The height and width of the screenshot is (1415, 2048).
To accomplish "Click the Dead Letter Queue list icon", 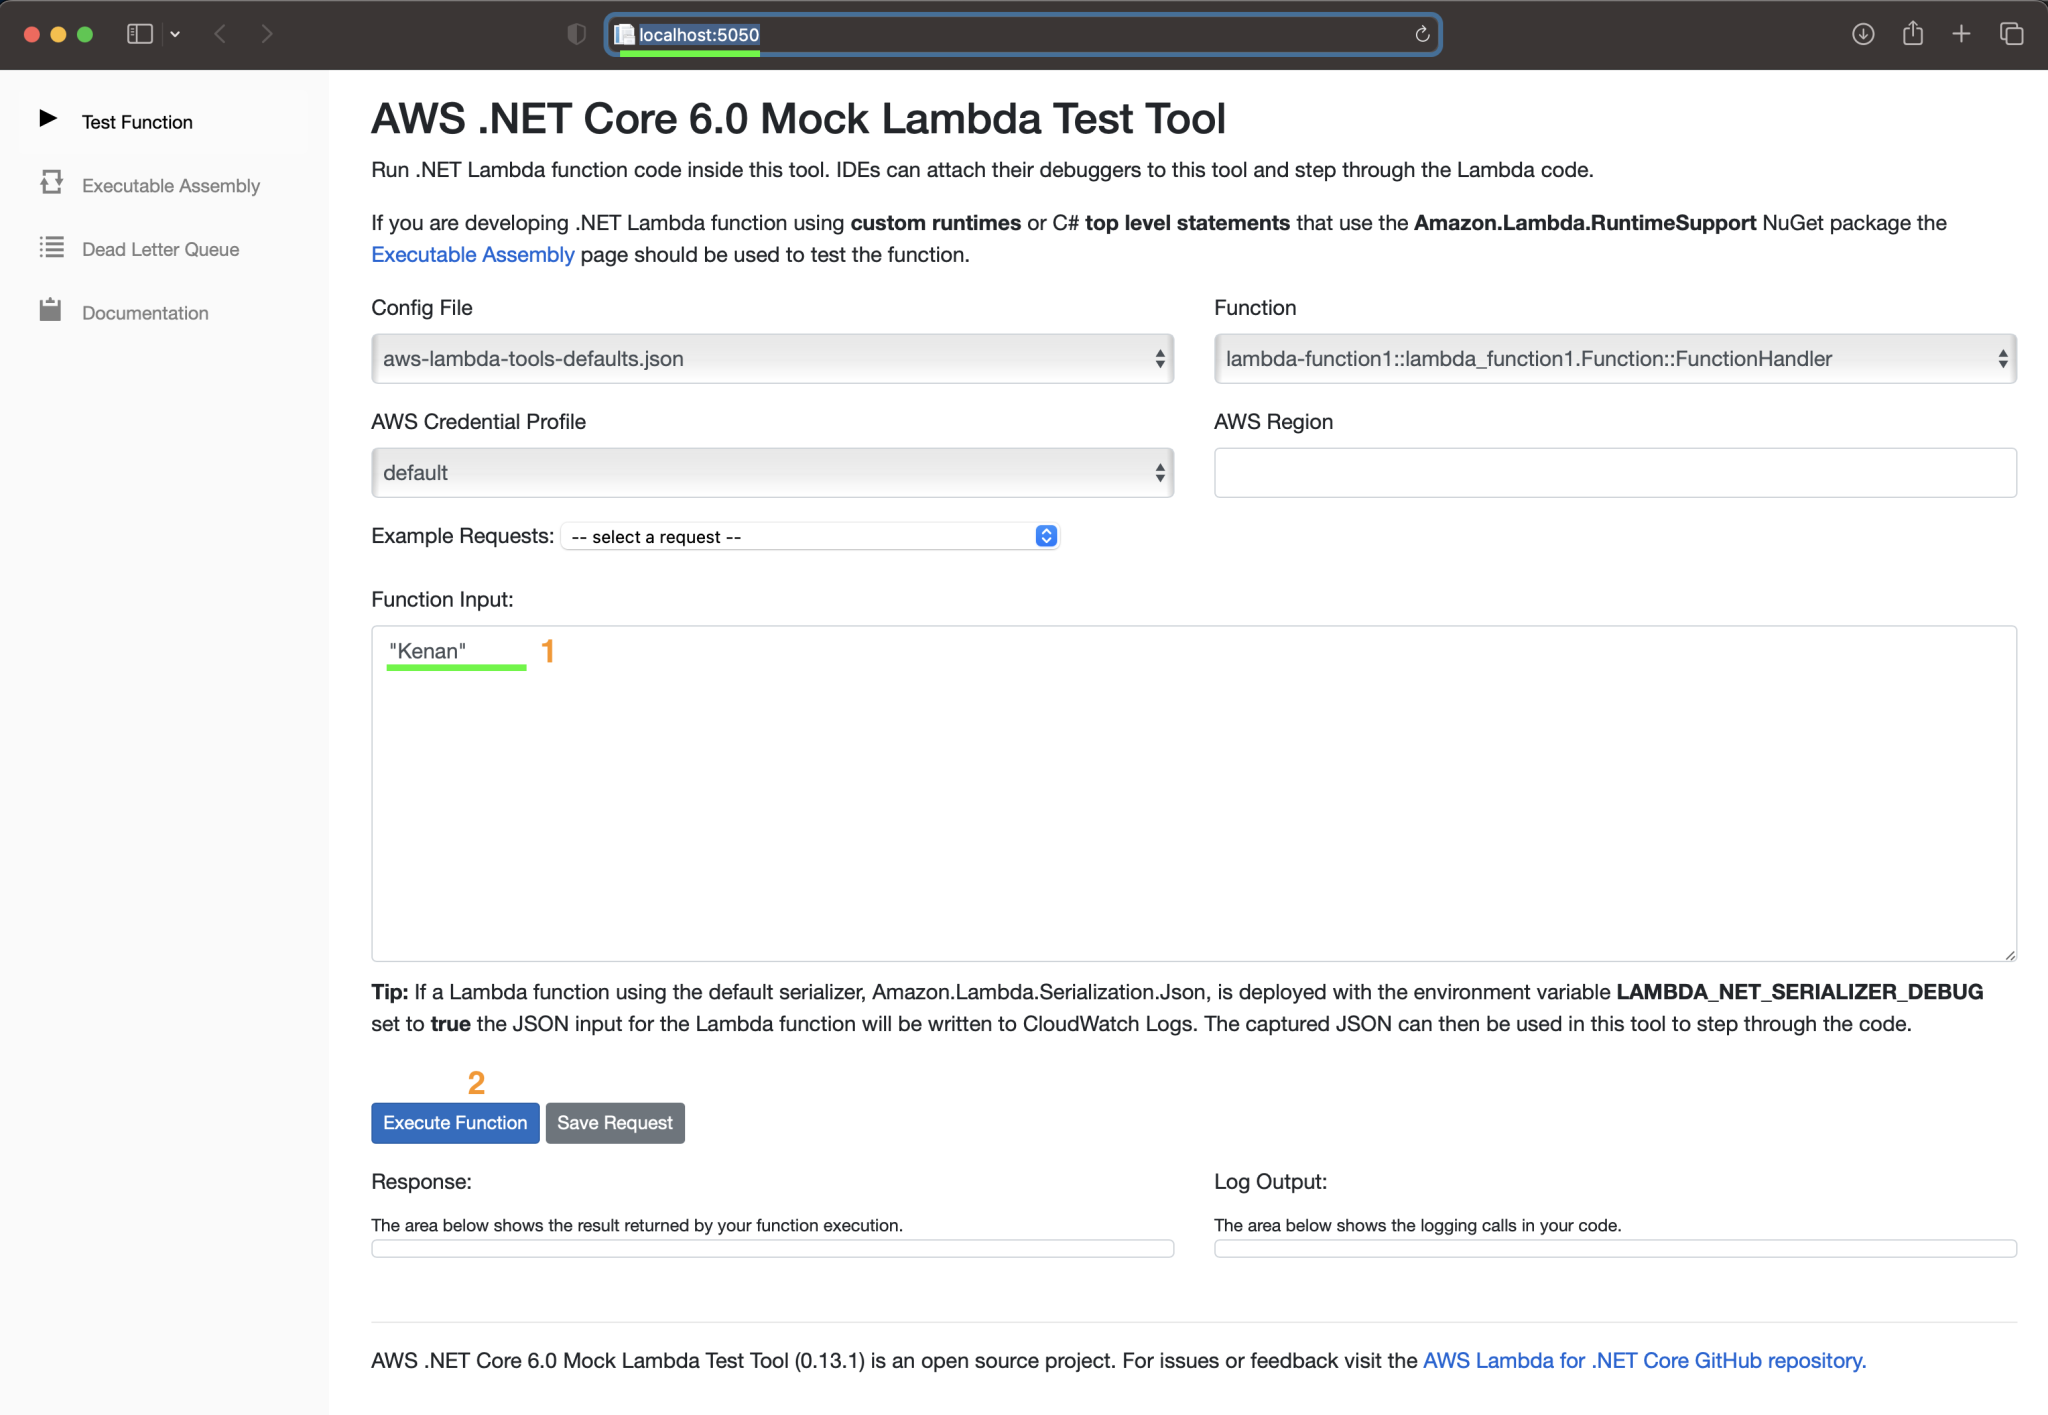I will click(51, 247).
